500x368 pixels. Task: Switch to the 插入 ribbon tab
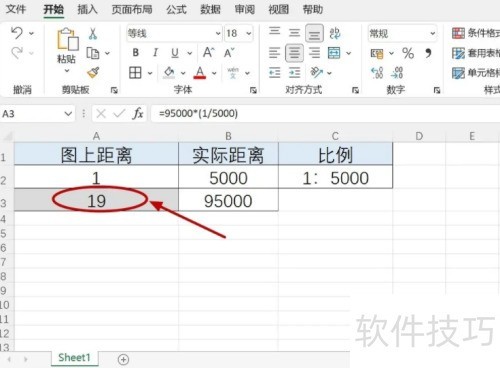87,9
